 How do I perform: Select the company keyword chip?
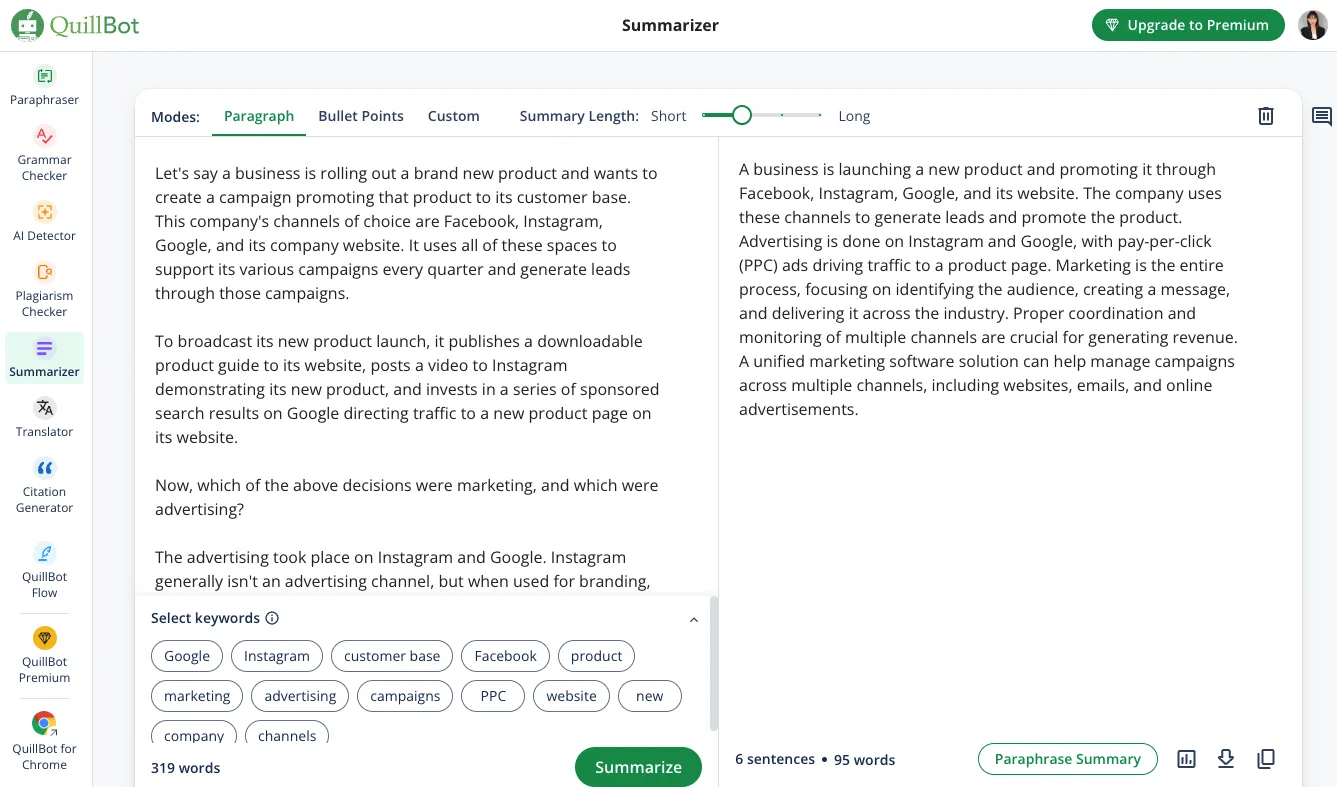click(194, 734)
